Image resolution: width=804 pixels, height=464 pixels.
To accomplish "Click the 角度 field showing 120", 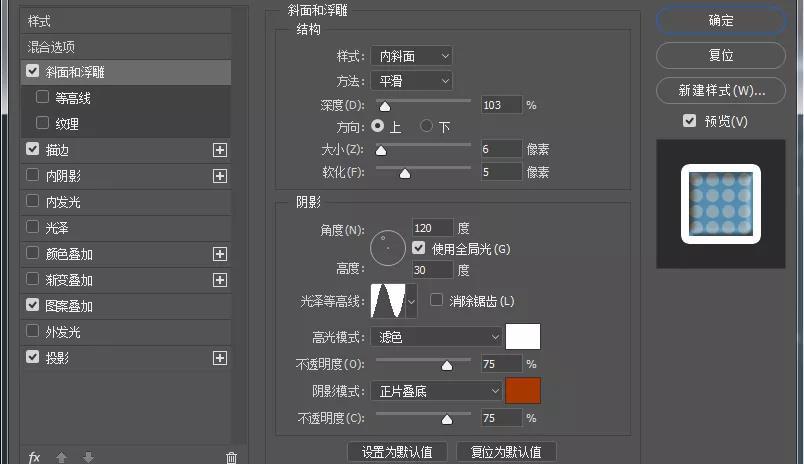I will point(433,228).
